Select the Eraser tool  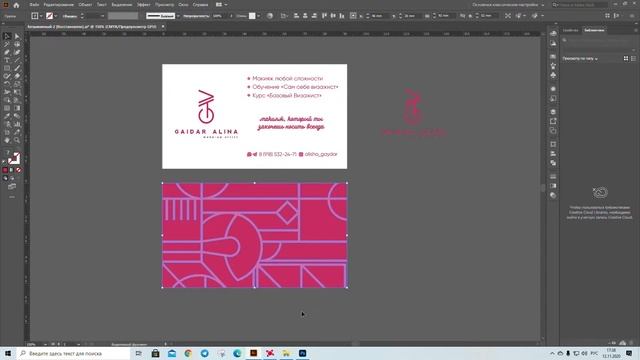(x=17, y=76)
